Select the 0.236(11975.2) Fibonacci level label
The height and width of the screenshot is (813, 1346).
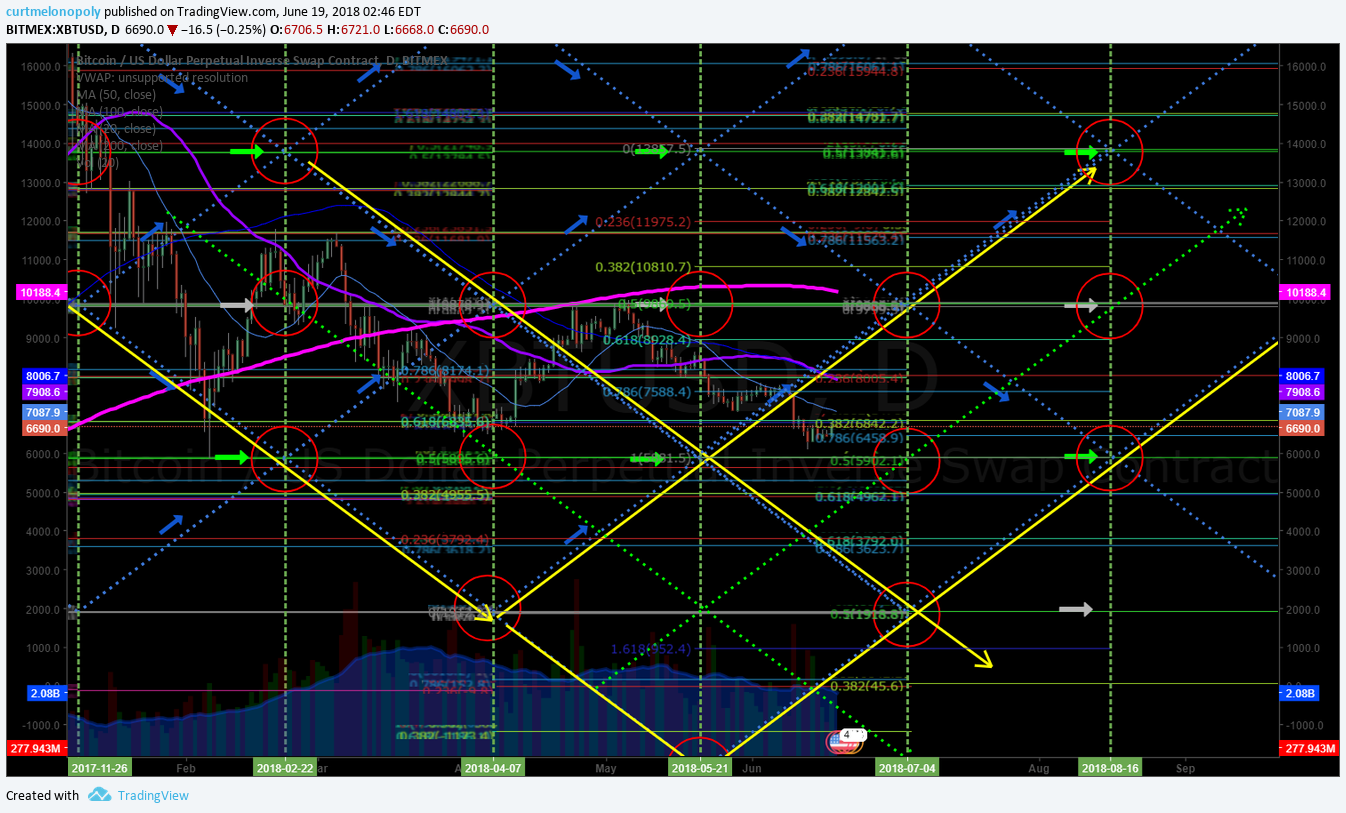click(642, 222)
